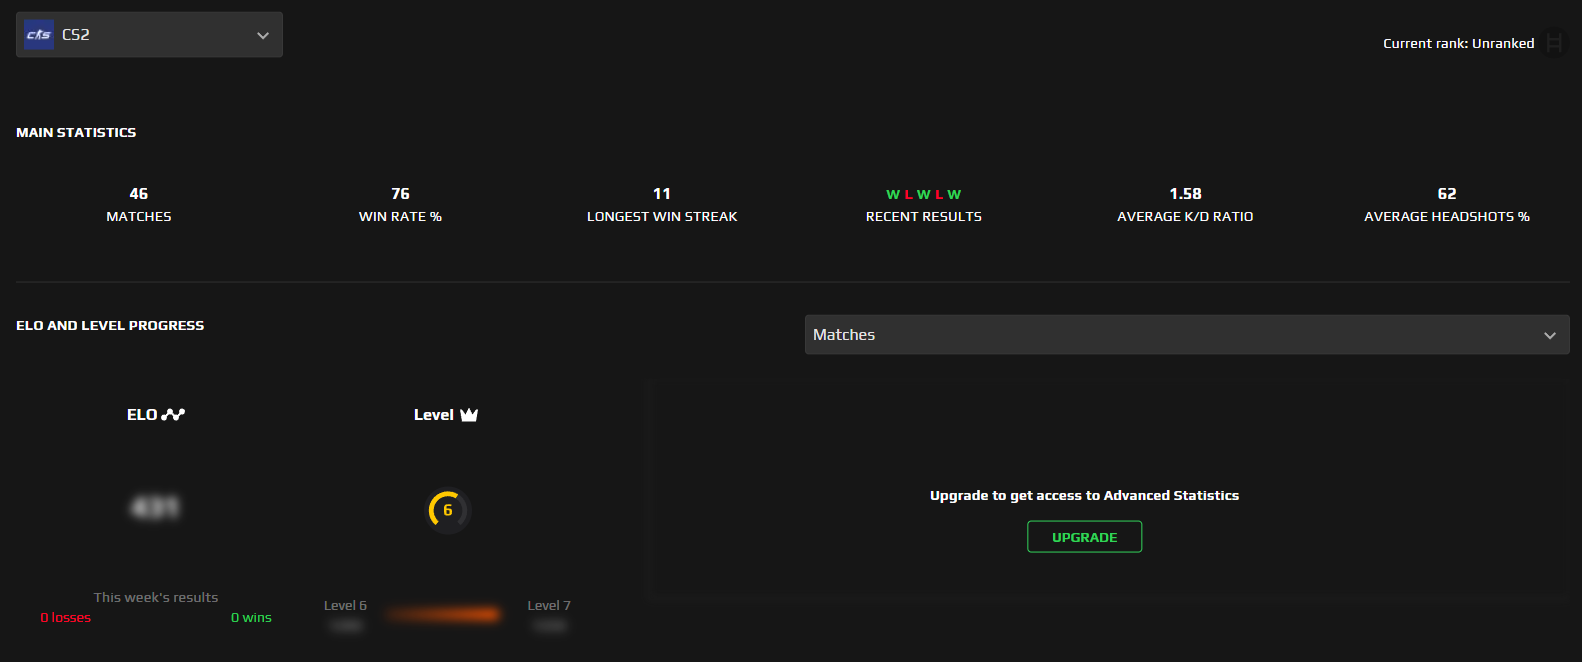The height and width of the screenshot is (662, 1582).
Task: Click 'Upgrade to get access to Advanced Statistics'
Action: click(1085, 496)
